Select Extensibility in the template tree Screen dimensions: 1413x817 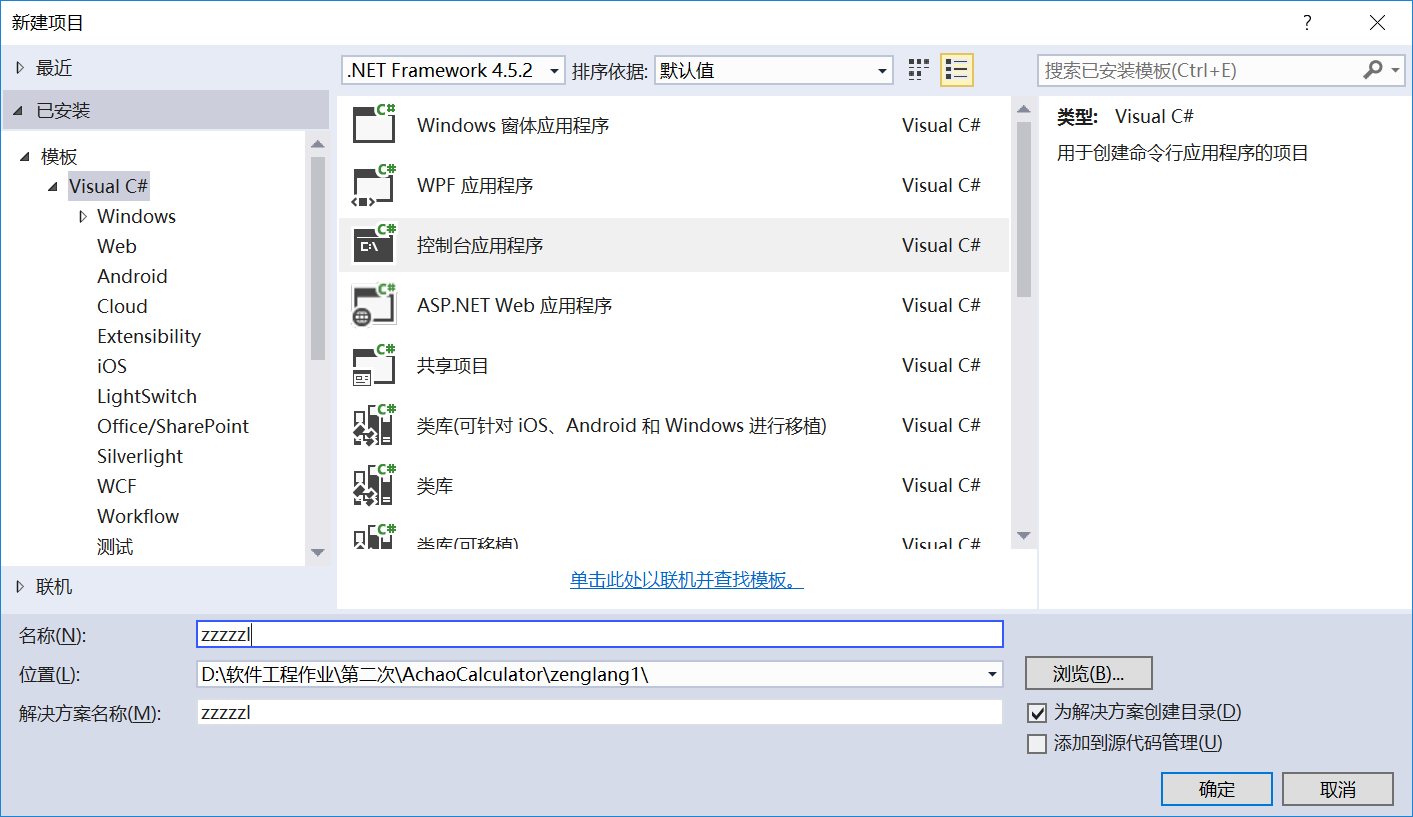point(149,336)
